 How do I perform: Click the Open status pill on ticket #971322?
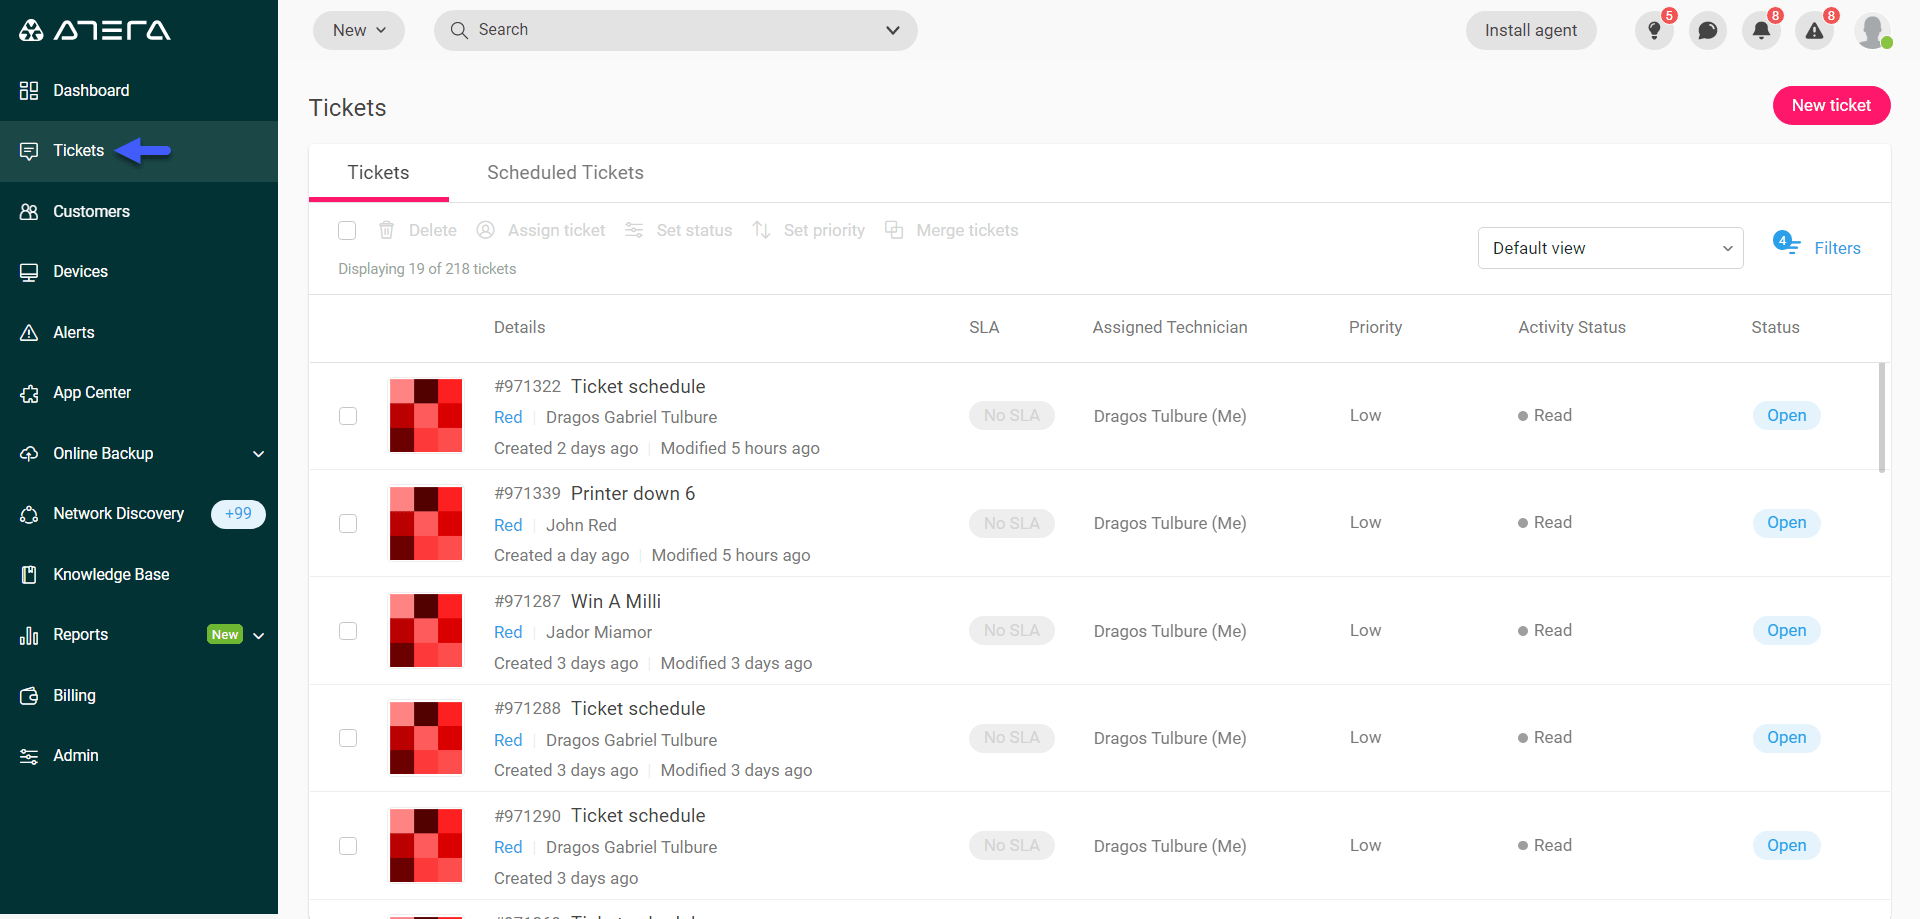coord(1786,415)
